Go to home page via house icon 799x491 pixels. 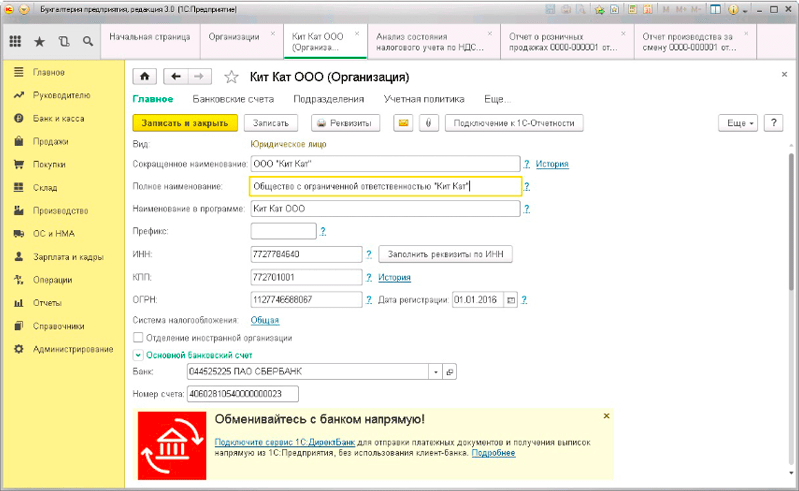pos(146,77)
